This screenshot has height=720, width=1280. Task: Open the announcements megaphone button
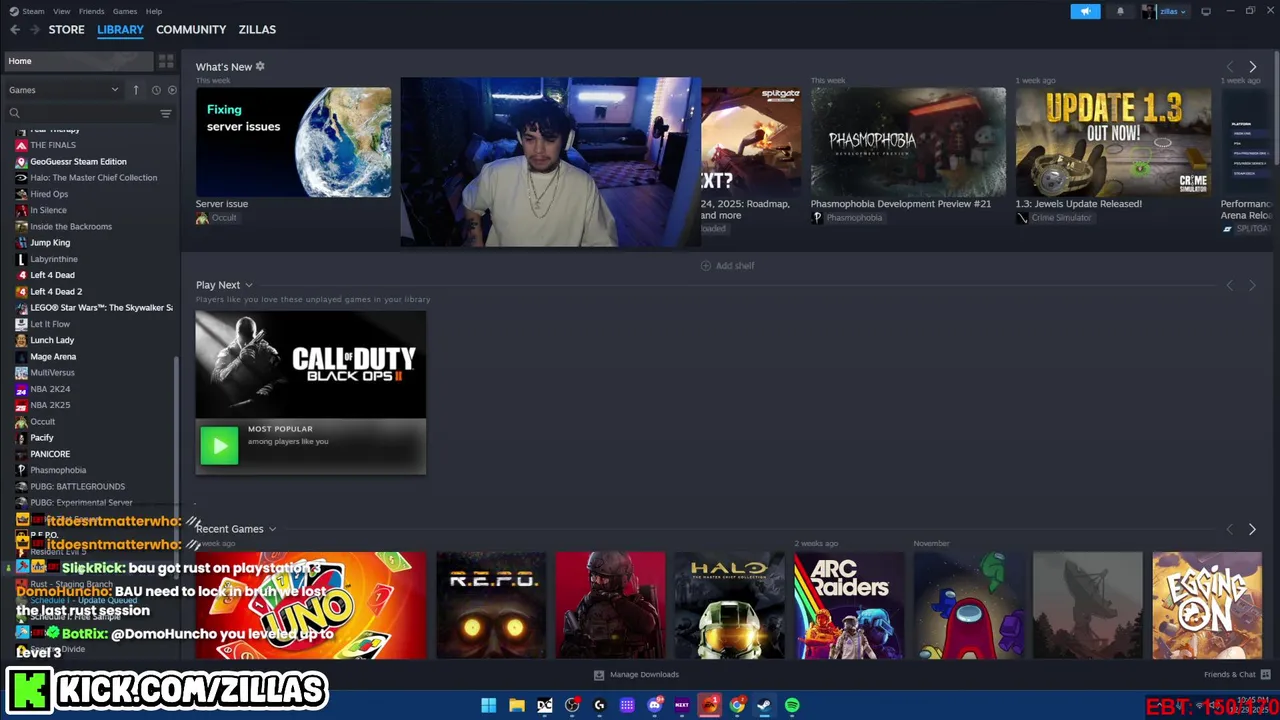1085,11
